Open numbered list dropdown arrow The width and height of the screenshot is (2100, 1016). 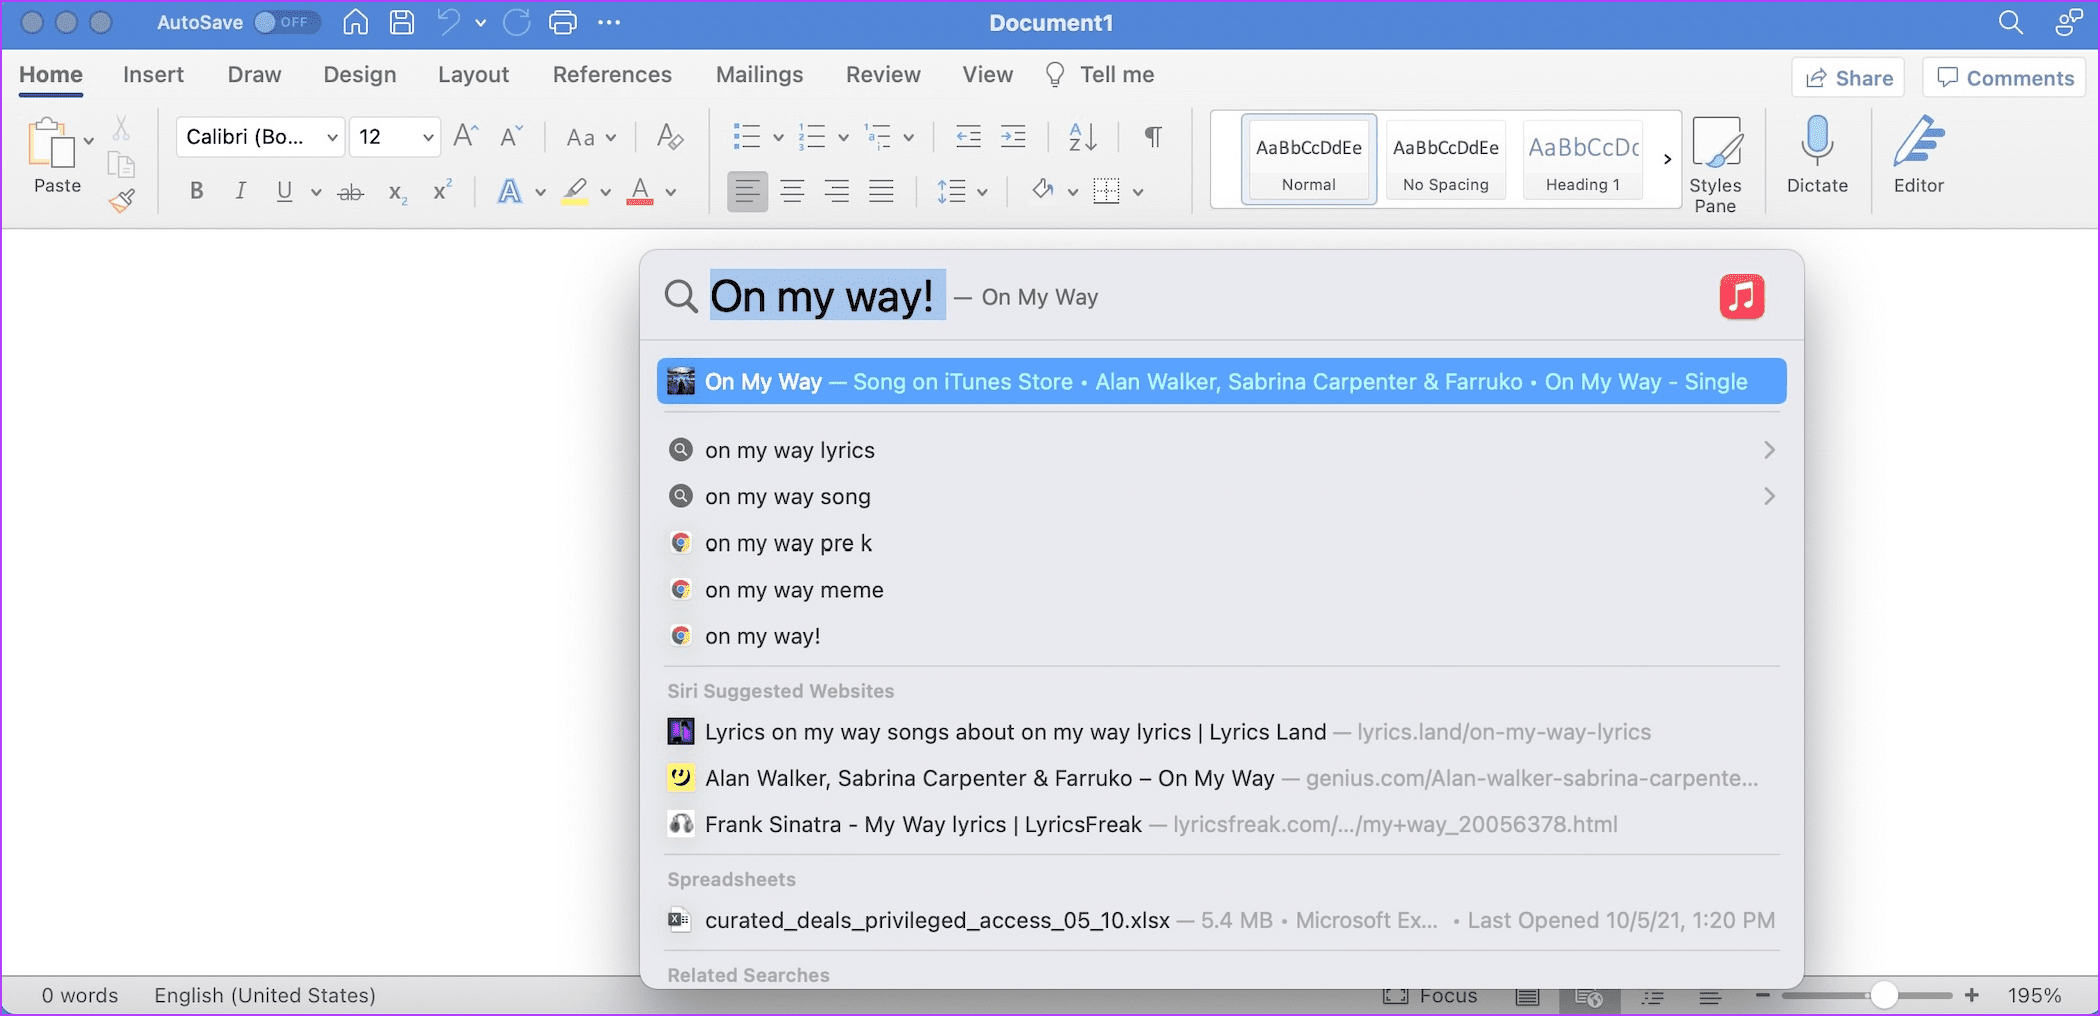point(843,137)
